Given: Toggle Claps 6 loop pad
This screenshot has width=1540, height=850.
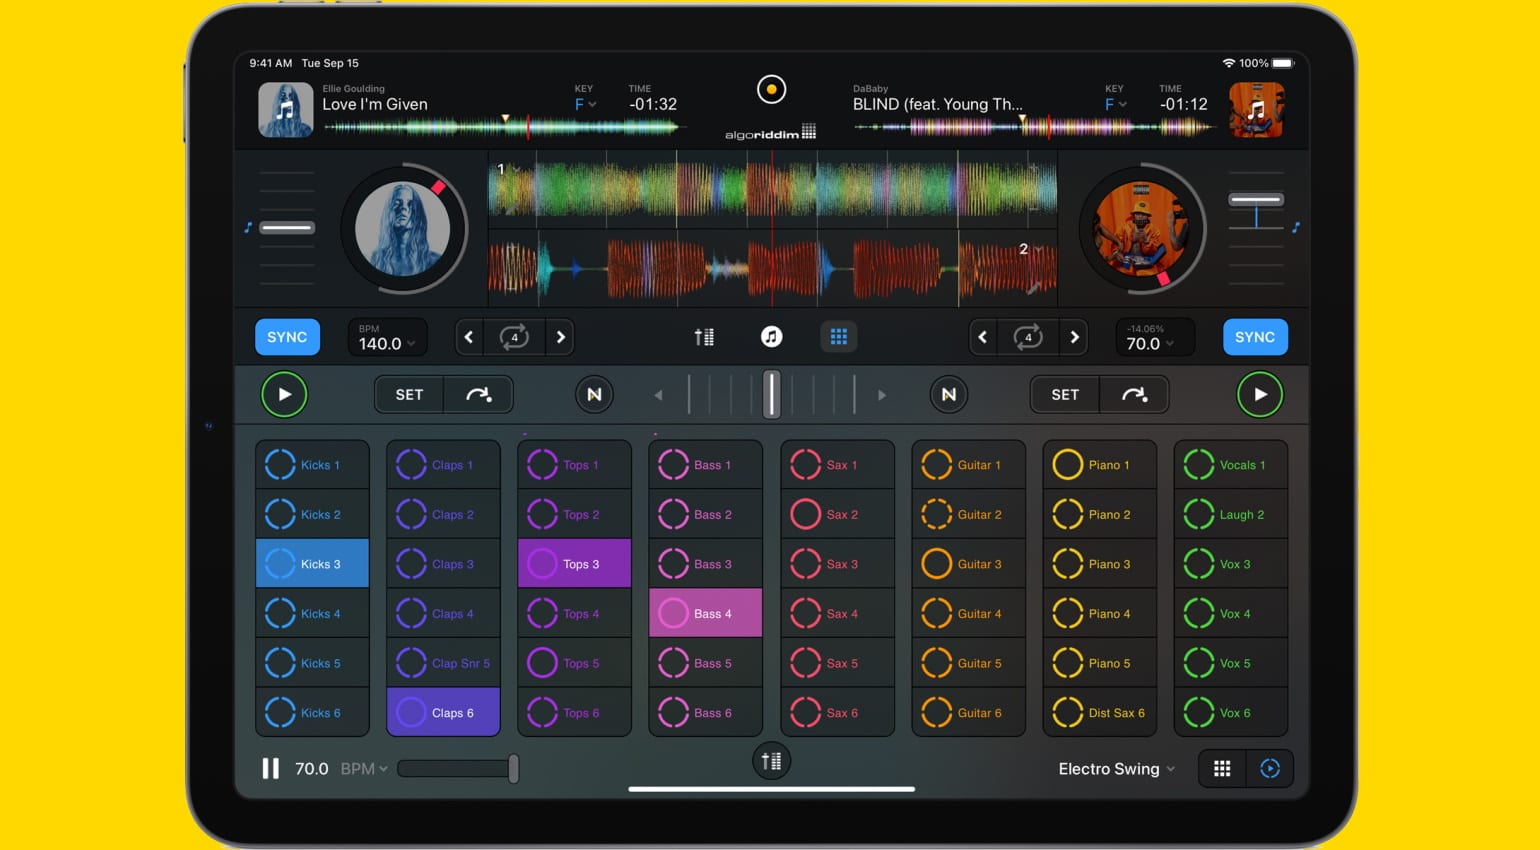Looking at the screenshot, I should click(443, 712).
